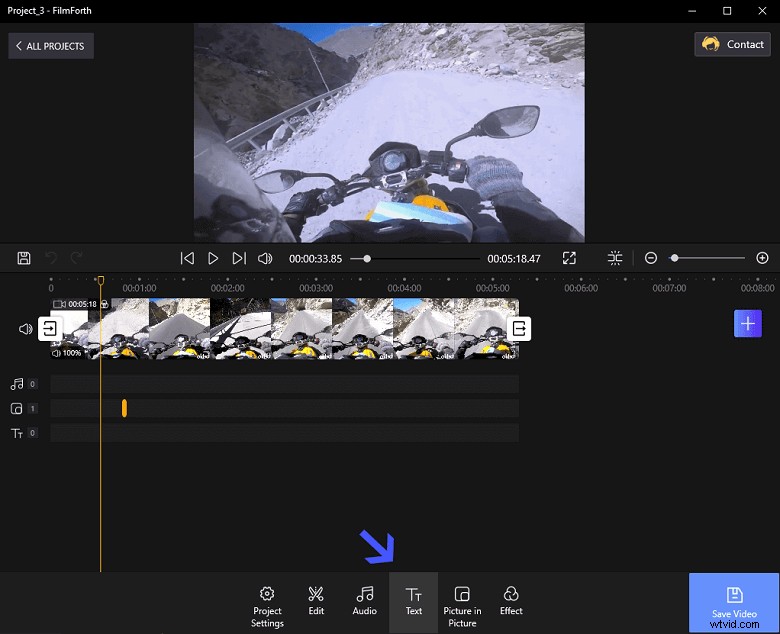780x634 pixels.
Task: Open the Text tool
Action: point(413,602)
